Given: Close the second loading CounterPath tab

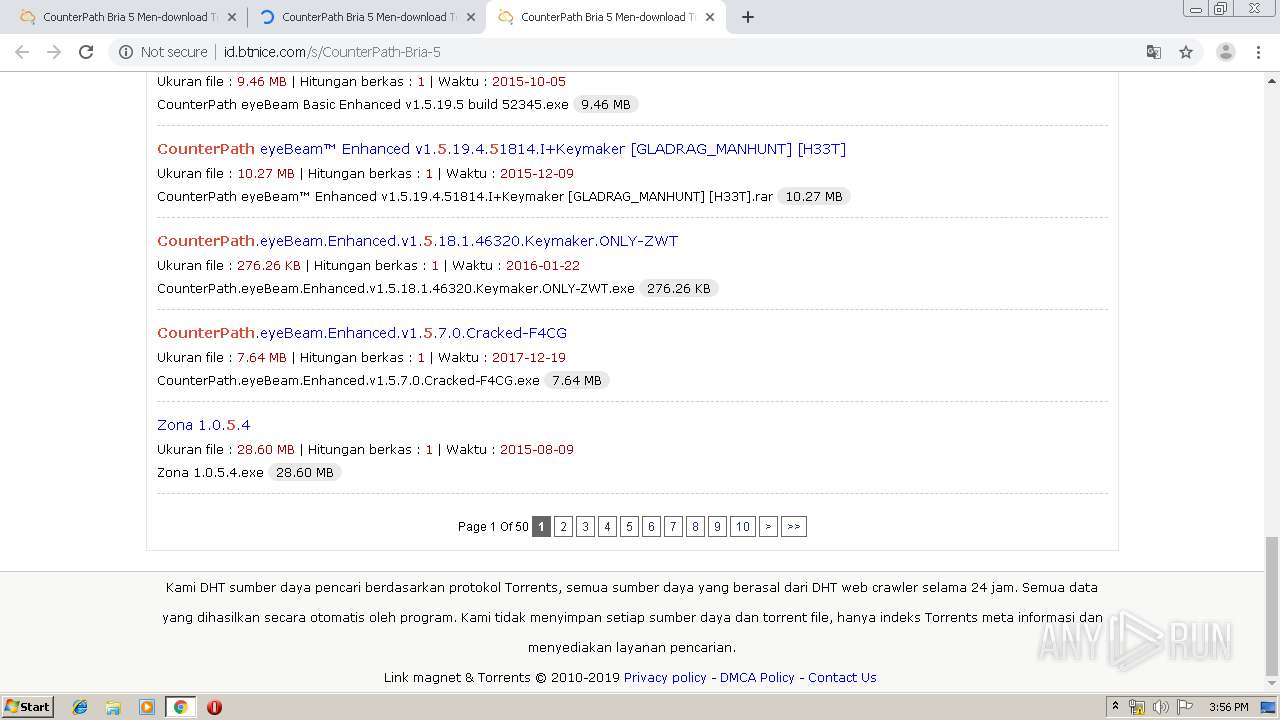Looking at the screenshot, I should (471, 17).
